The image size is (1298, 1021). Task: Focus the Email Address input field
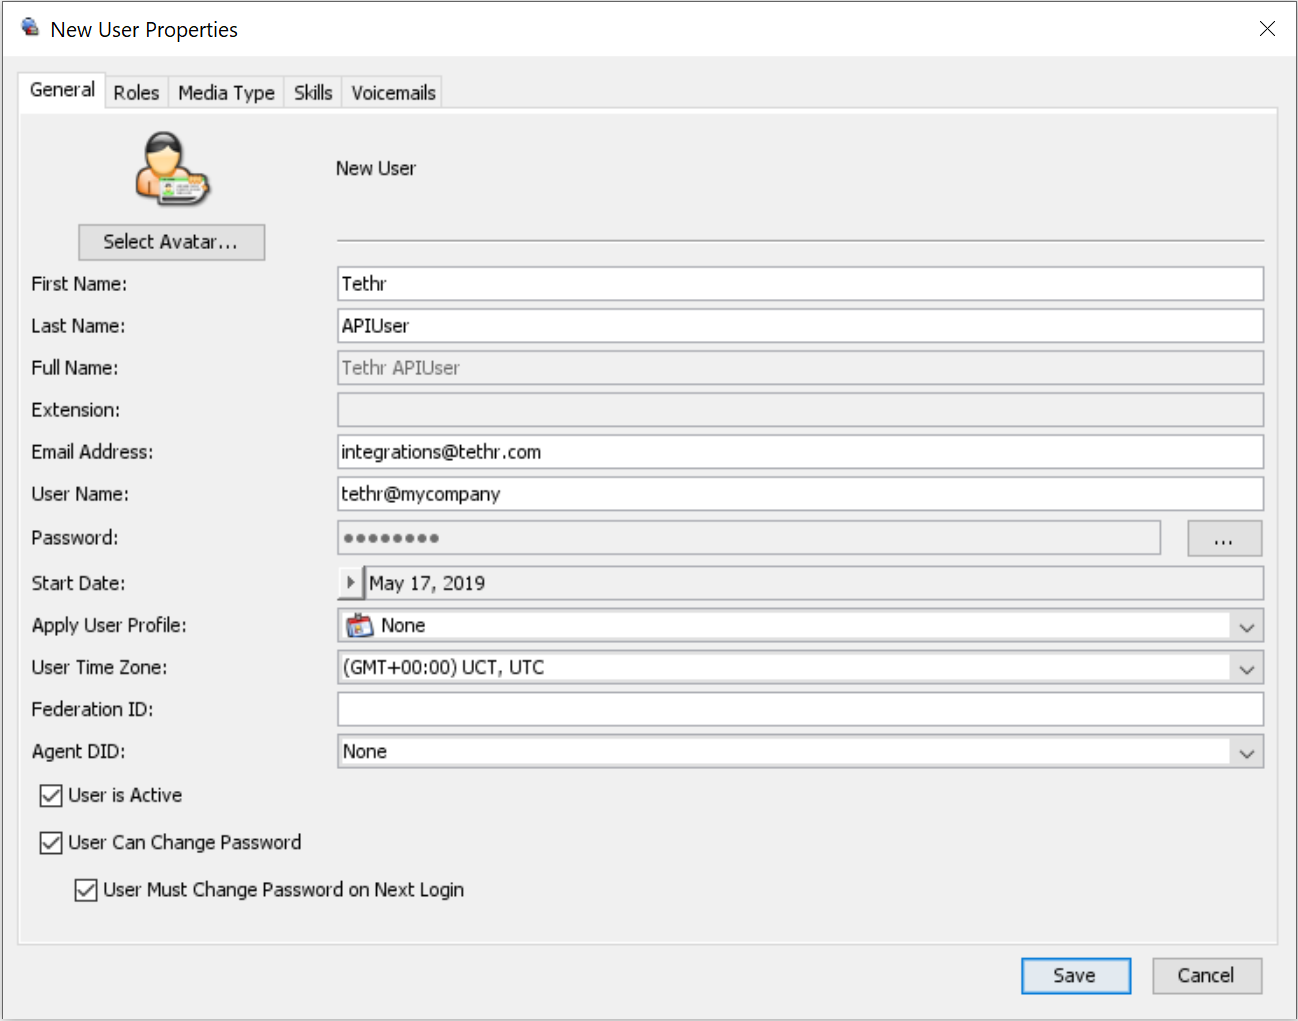tap(800, 452)
